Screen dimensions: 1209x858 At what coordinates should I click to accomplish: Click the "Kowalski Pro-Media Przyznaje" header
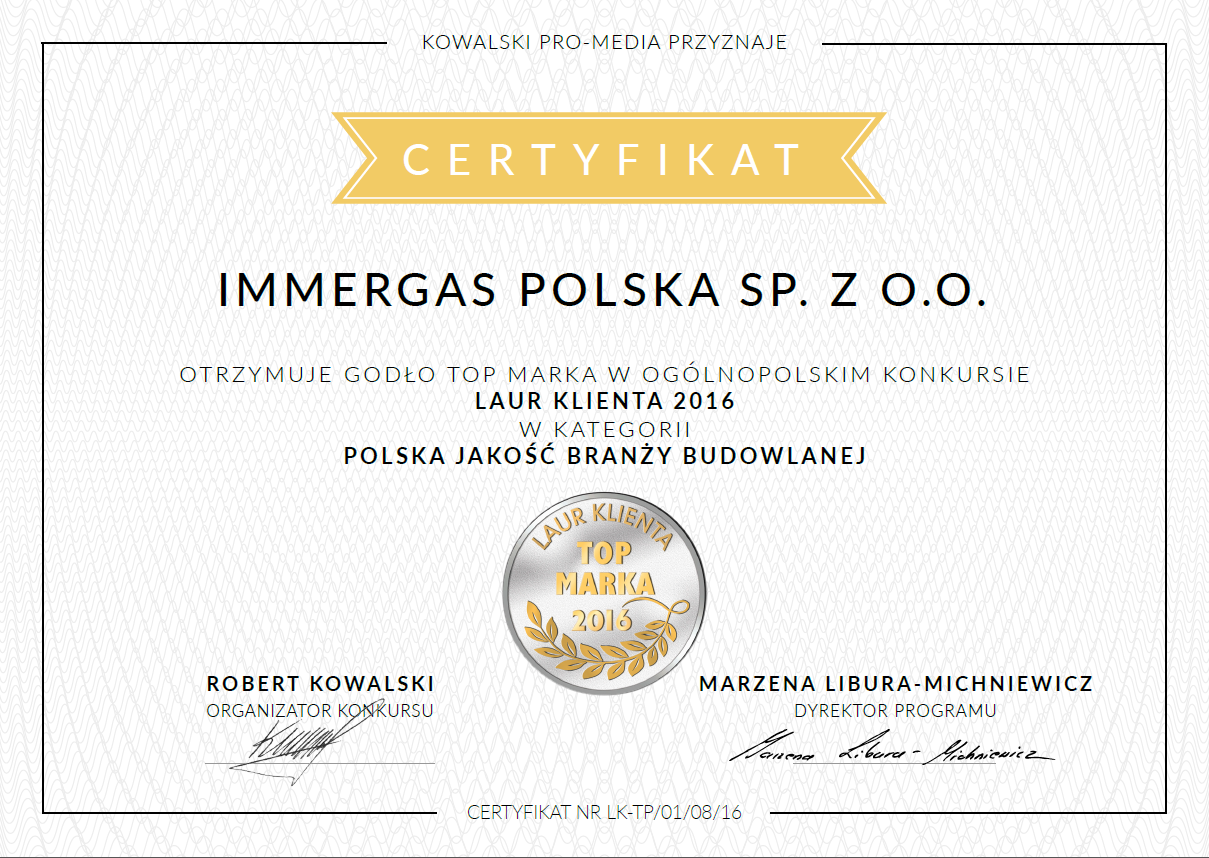pos(604,42)
